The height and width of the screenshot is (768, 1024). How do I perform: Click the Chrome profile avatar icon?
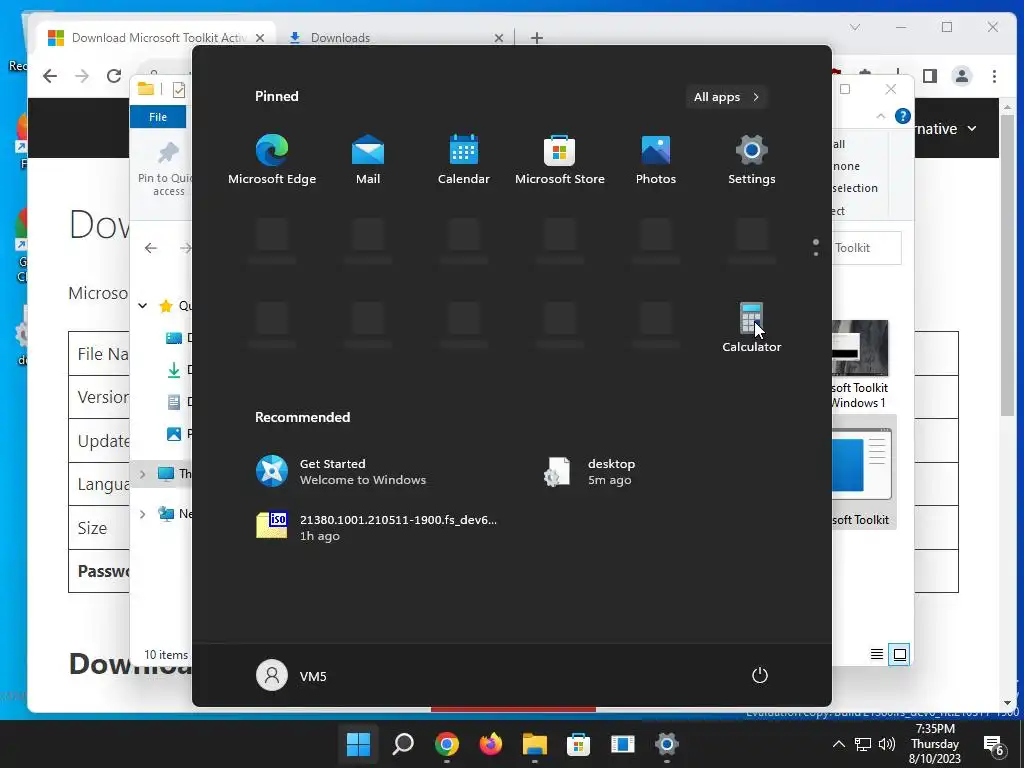(x=962, y=76)
